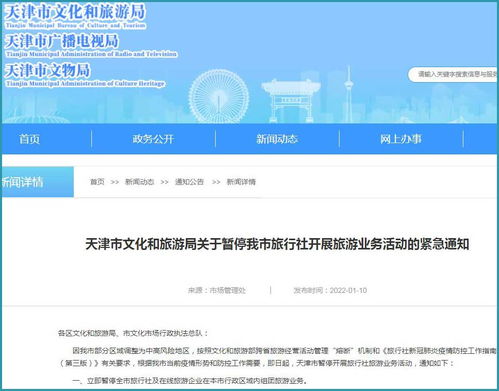The width and height of the screenshot is (499, 391).
Task: Click the 首页 breadcrumb link
Action: [97, 182]
